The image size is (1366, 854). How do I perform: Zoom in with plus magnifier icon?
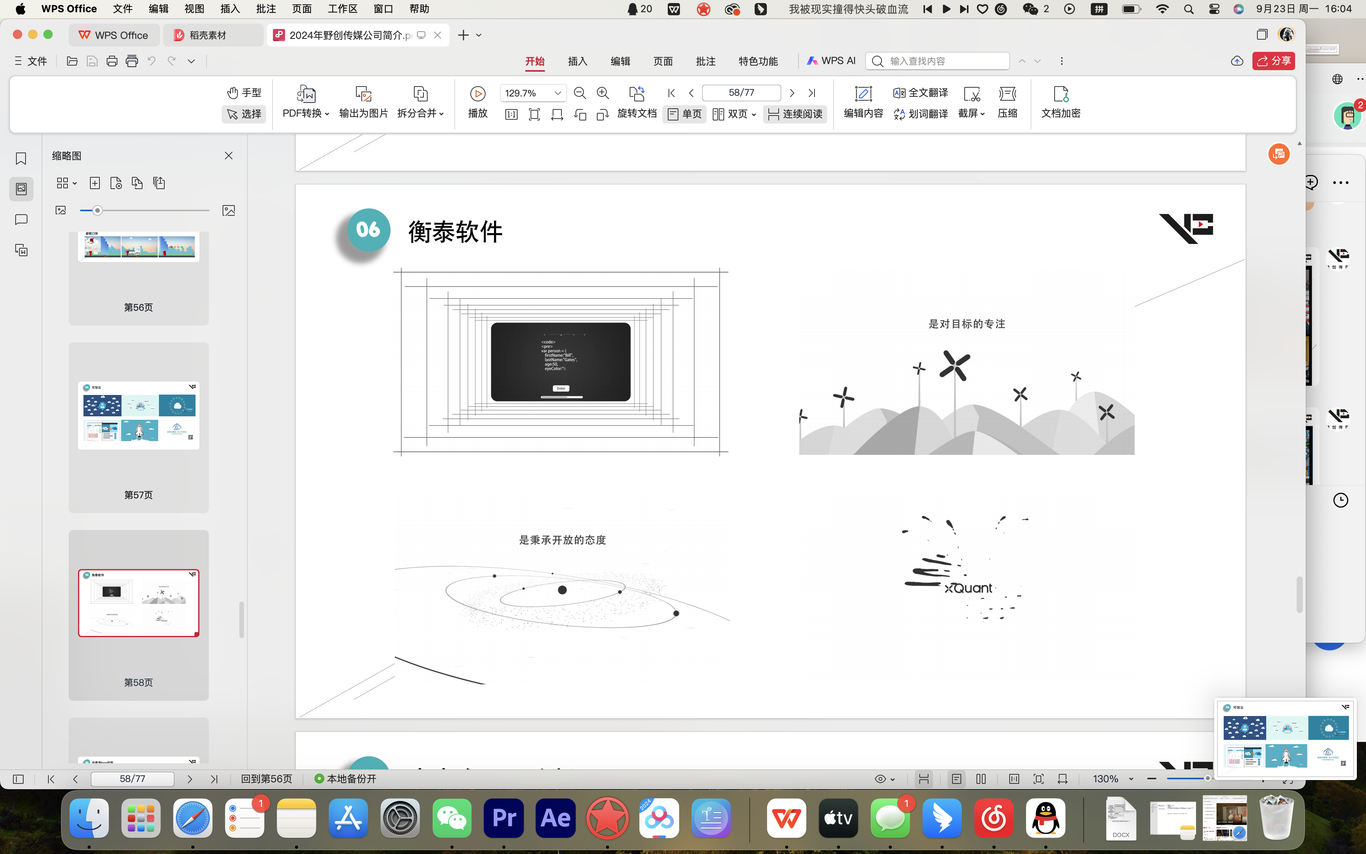(x=603, y=93)
